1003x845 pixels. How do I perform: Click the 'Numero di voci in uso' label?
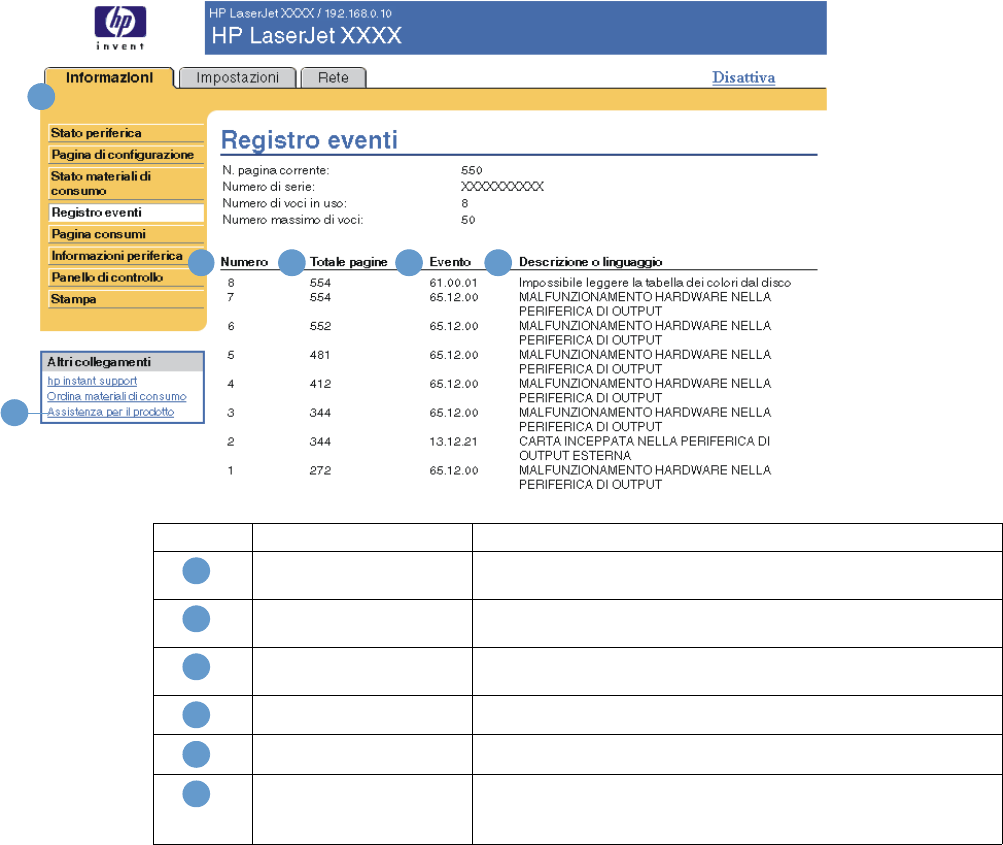coord(285,203)
